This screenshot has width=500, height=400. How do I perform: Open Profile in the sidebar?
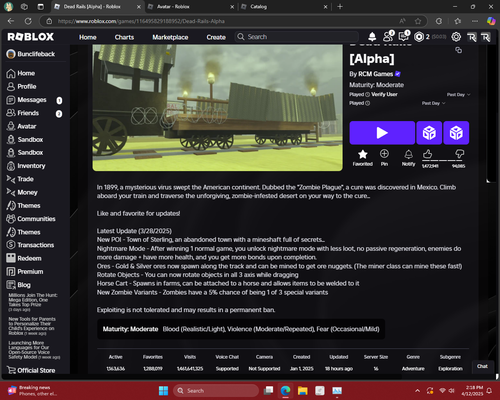coord(21,87)
